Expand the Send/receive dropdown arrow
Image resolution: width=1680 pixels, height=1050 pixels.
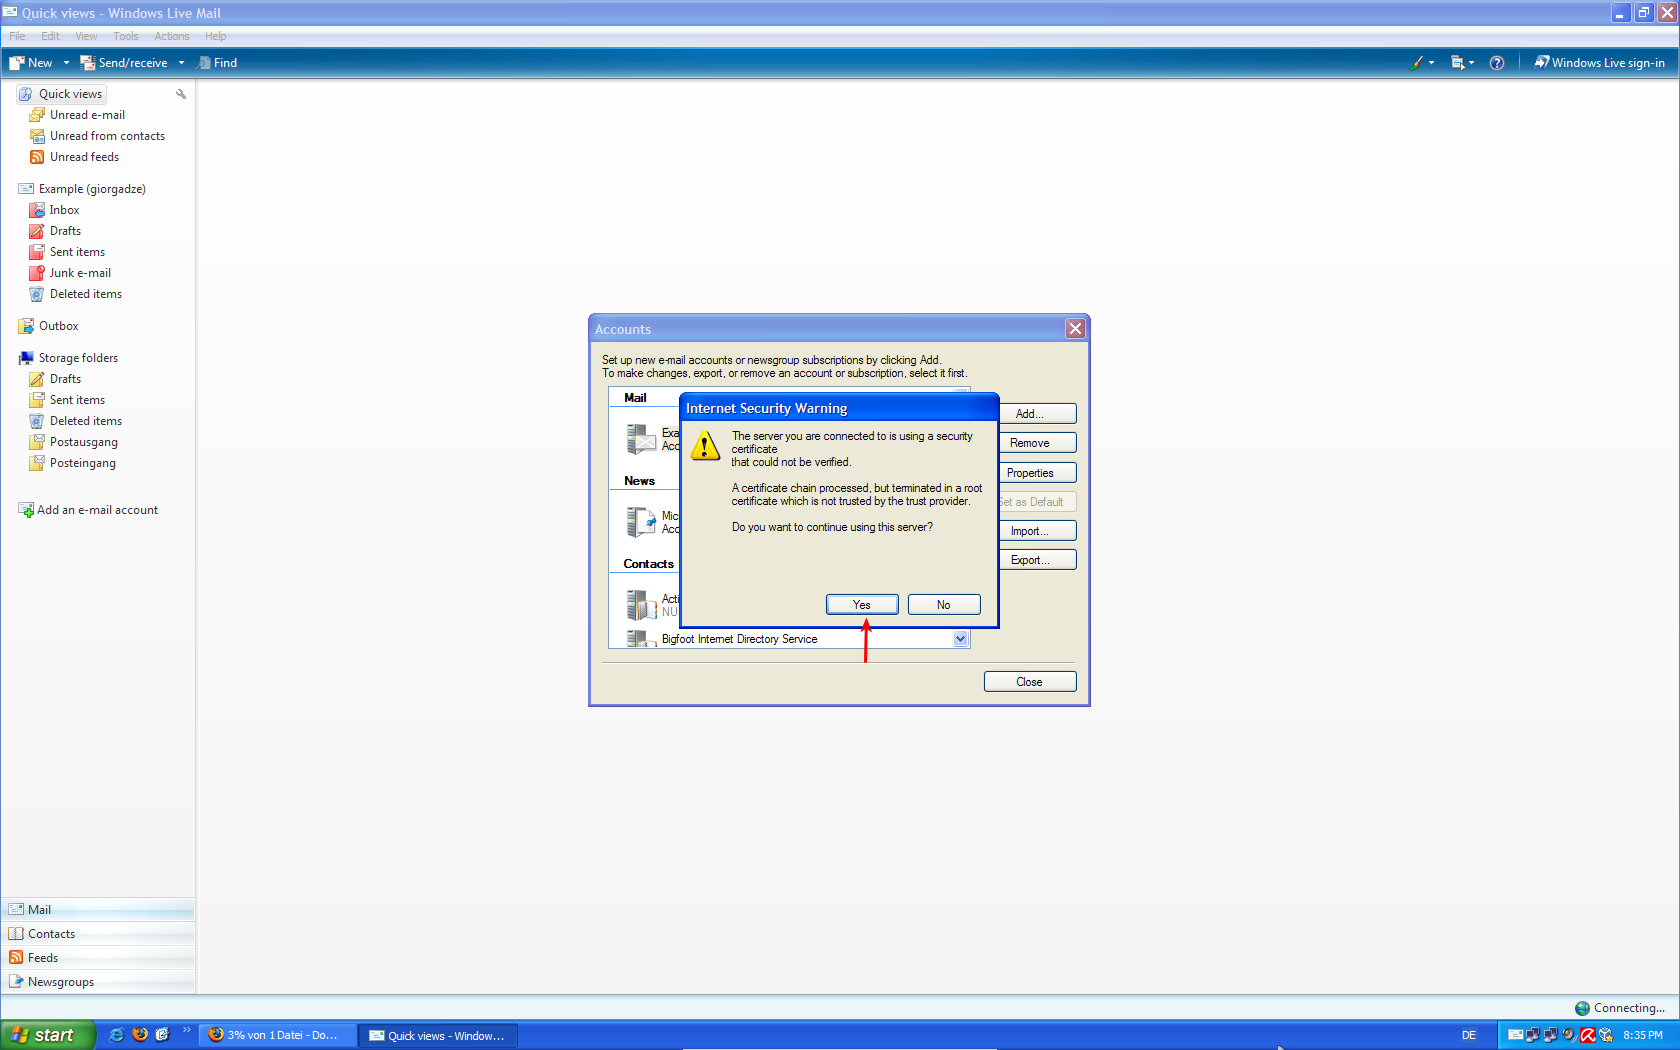tap(182, 63)
